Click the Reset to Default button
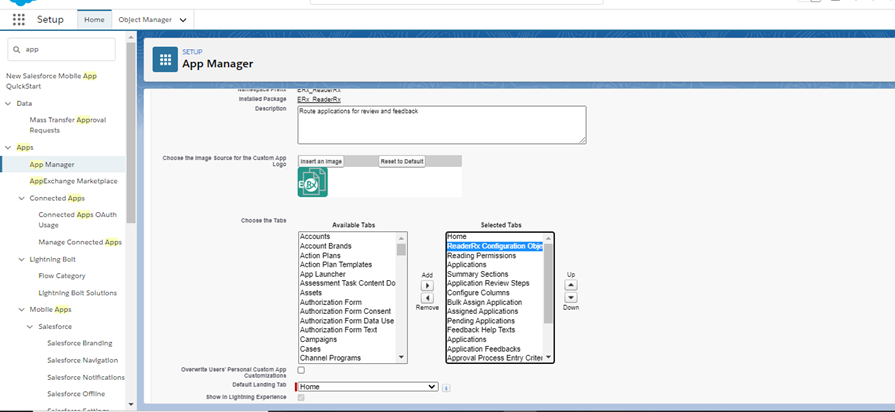The image size is (895, 412). [402, 161]
